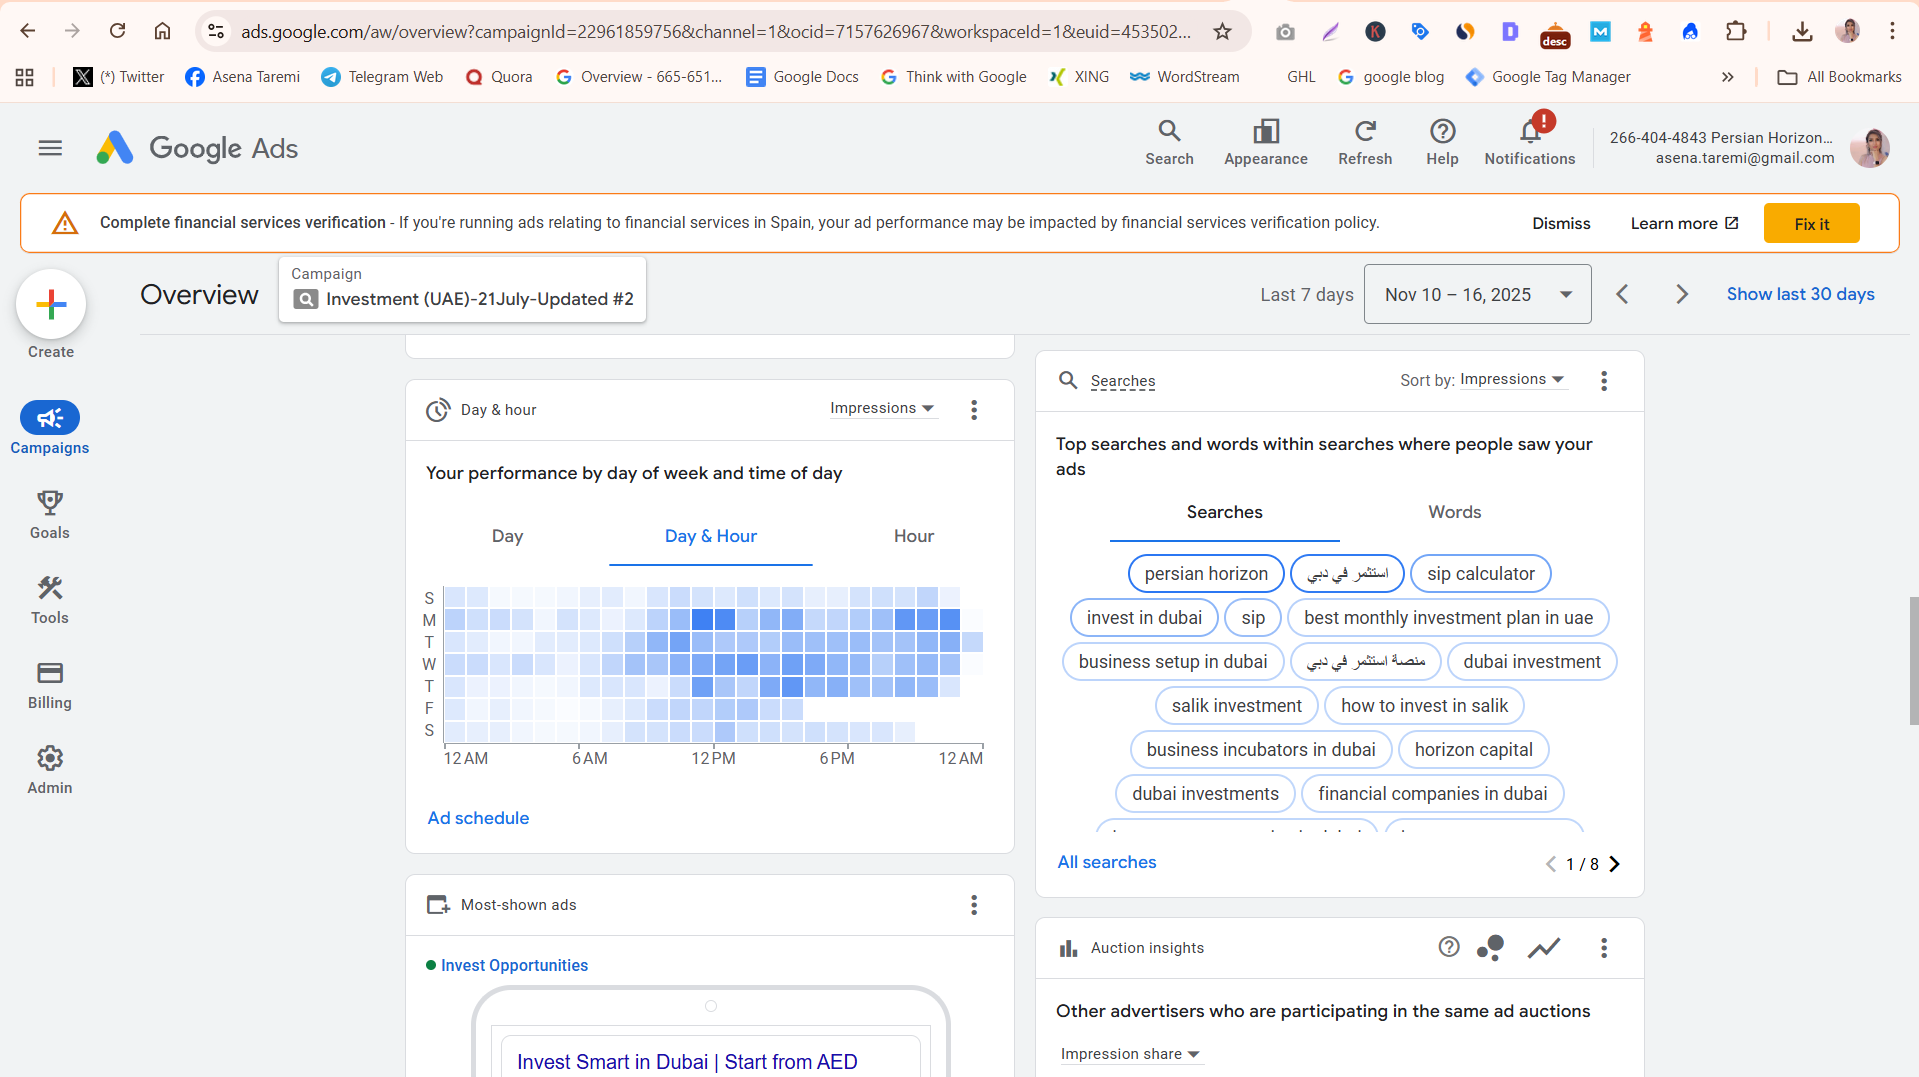The image size is (1919, 1077).
Task: Open Notifications bell with alert
Action: (x=1529, y=142)
